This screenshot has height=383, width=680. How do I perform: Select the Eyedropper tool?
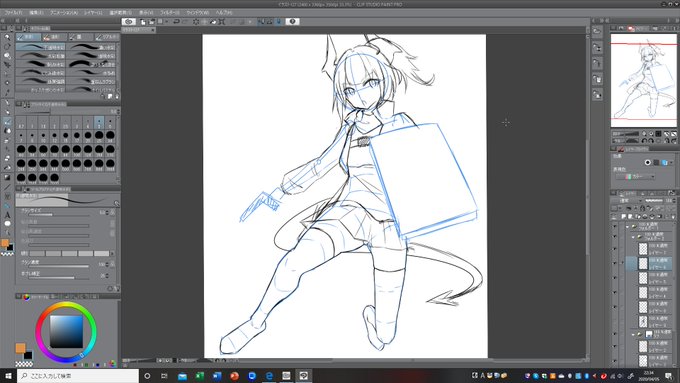click(x=7, y=92)
